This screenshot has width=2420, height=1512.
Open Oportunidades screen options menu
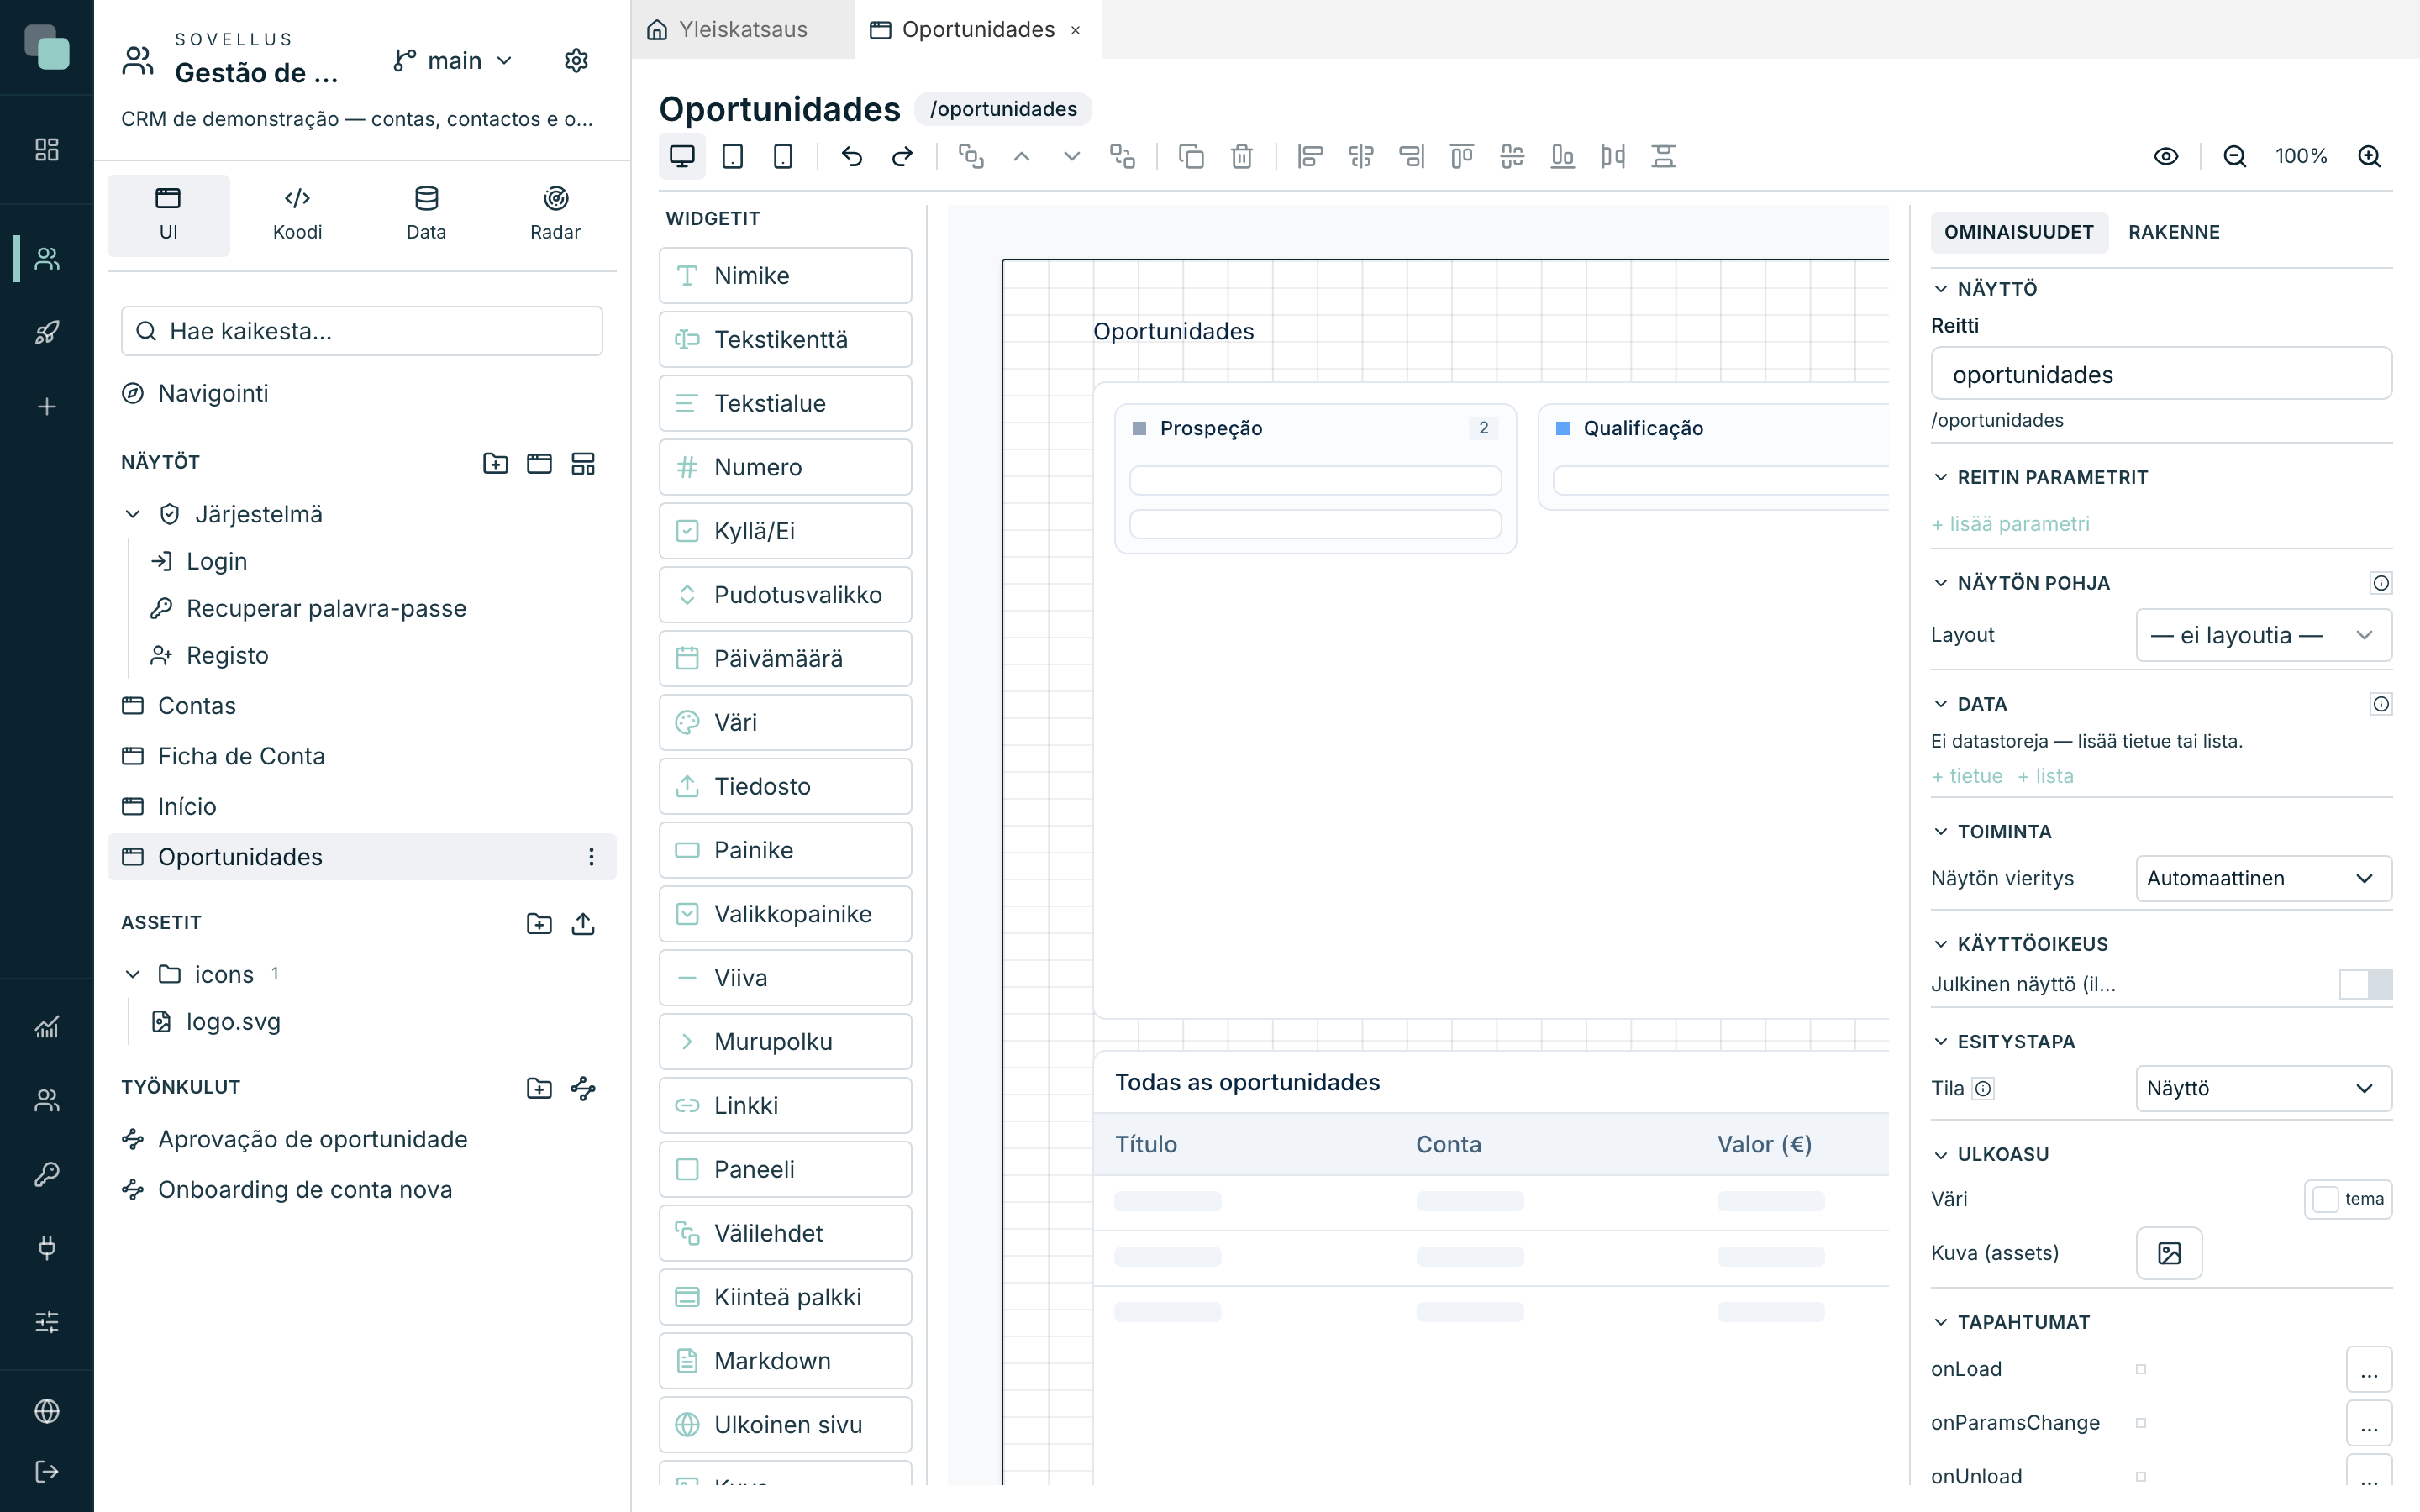click(591, 857)
